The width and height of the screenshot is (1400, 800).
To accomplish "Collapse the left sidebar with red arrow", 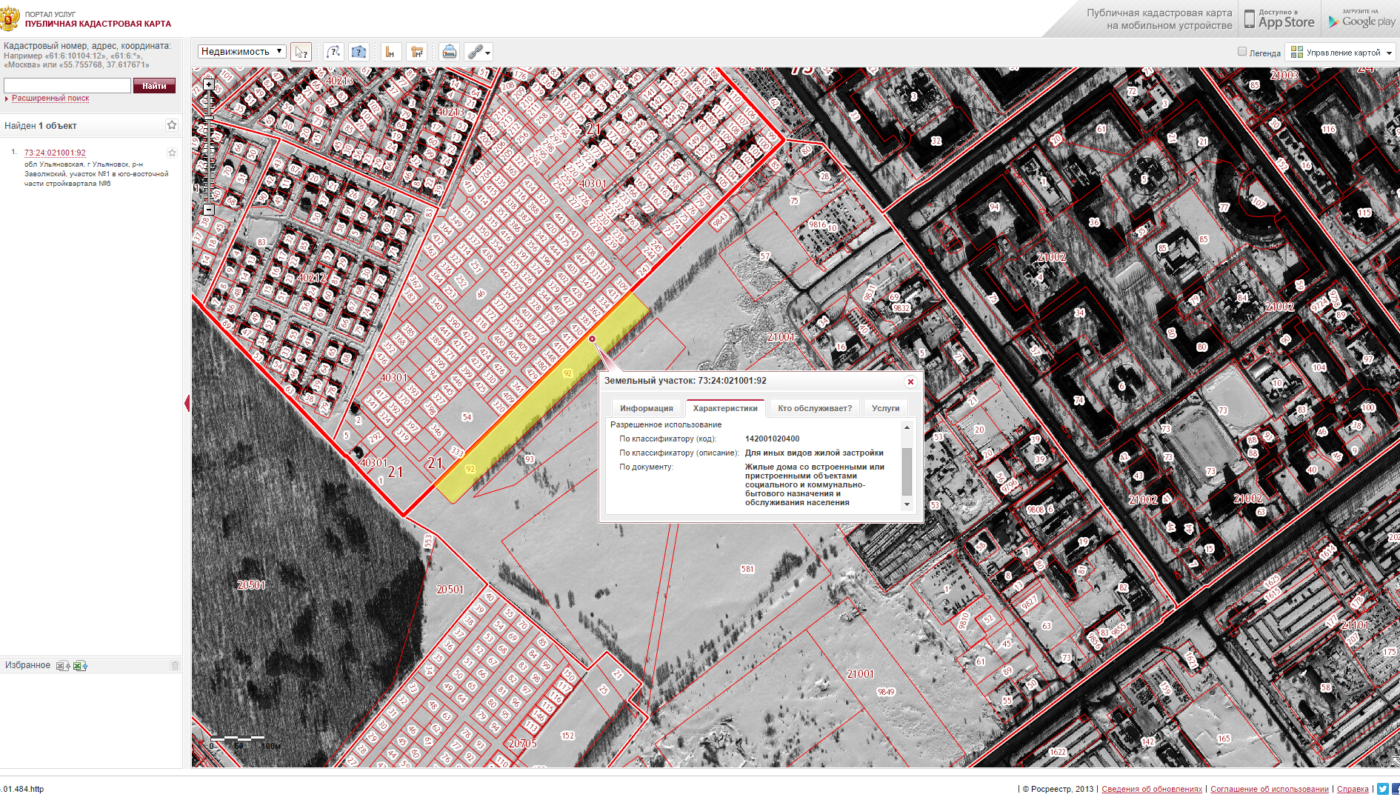I will pyautogui.click(x=186, y=403).
